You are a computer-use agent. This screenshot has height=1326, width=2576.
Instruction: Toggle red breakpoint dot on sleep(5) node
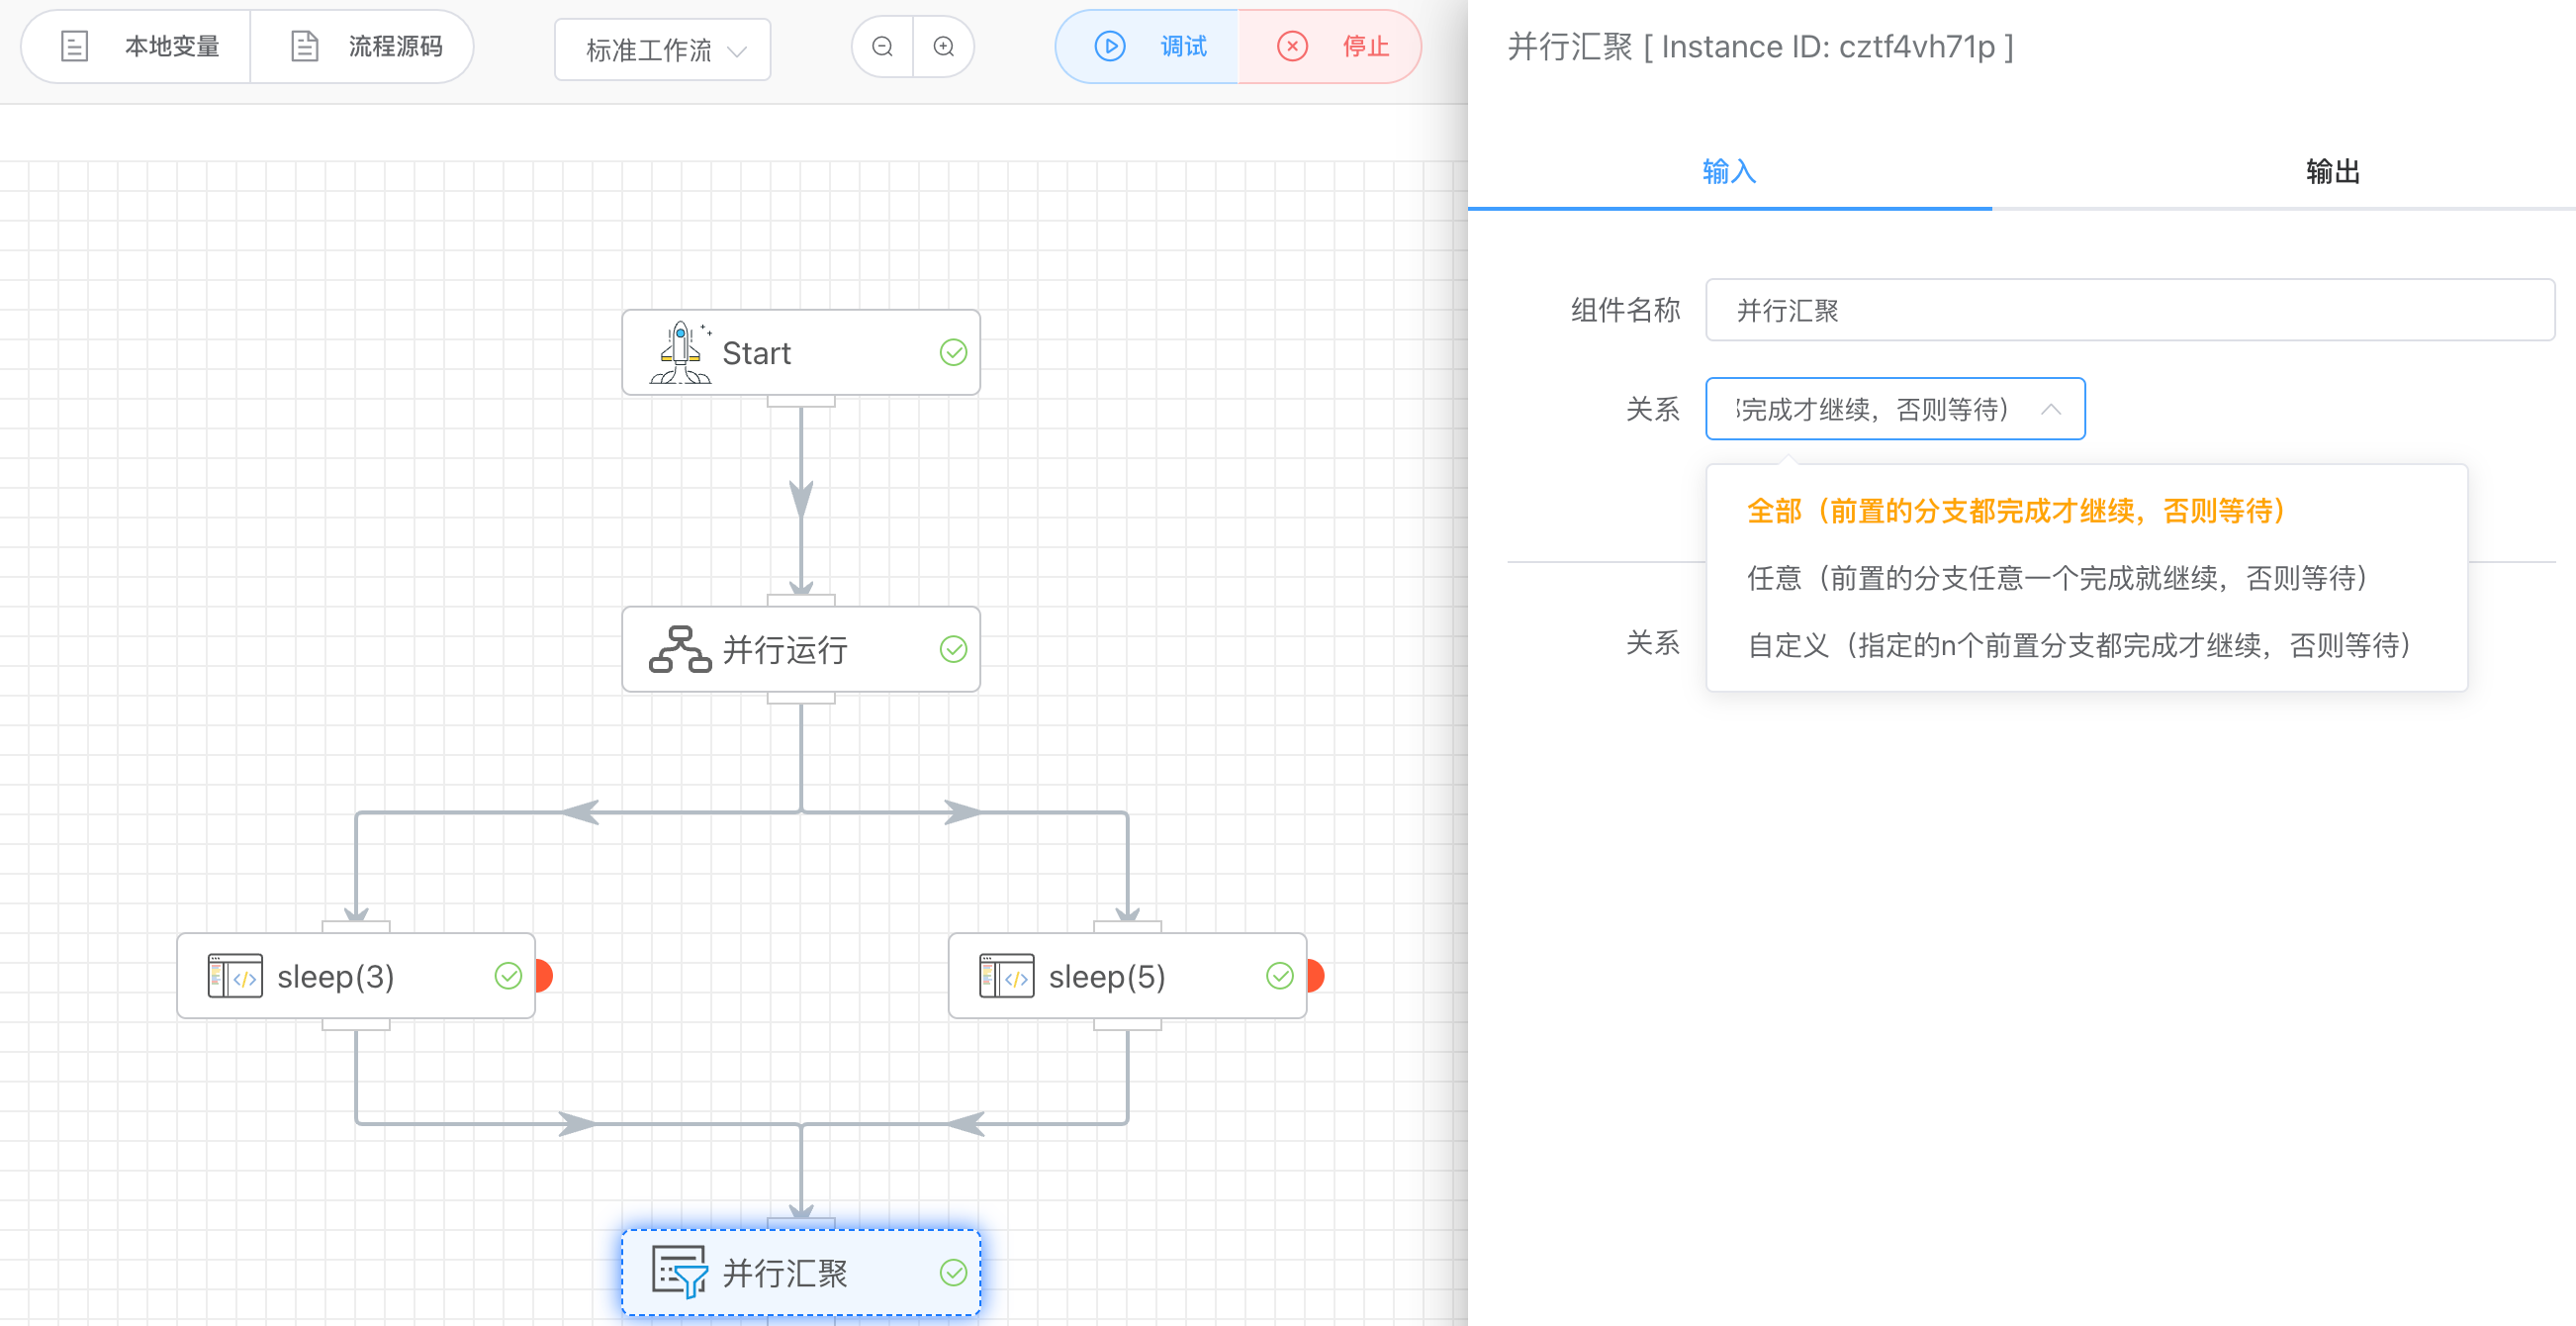1315,976
